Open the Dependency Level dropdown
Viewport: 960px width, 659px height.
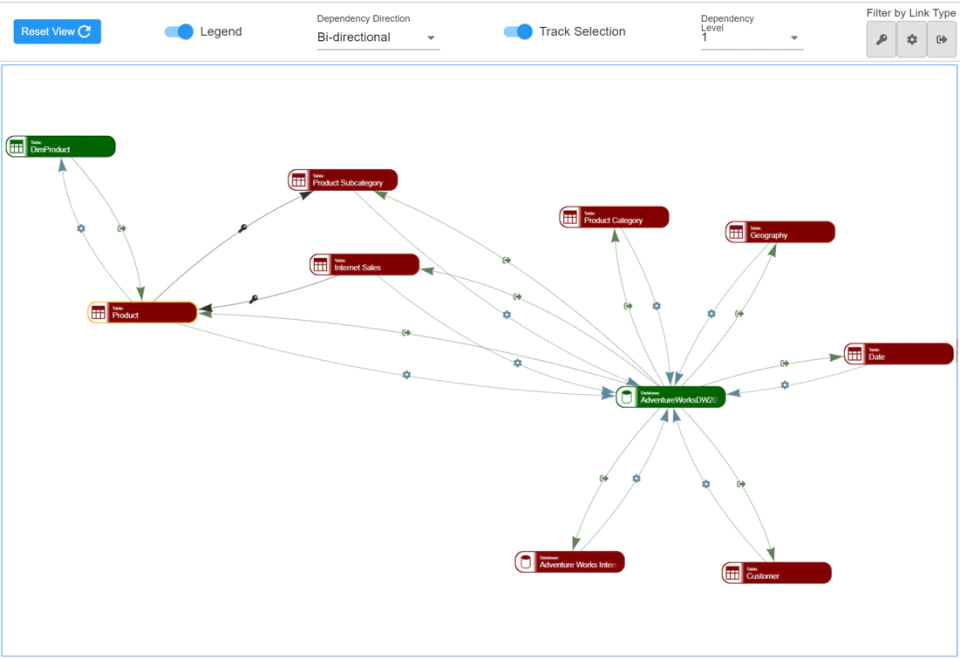coord(752,38)
